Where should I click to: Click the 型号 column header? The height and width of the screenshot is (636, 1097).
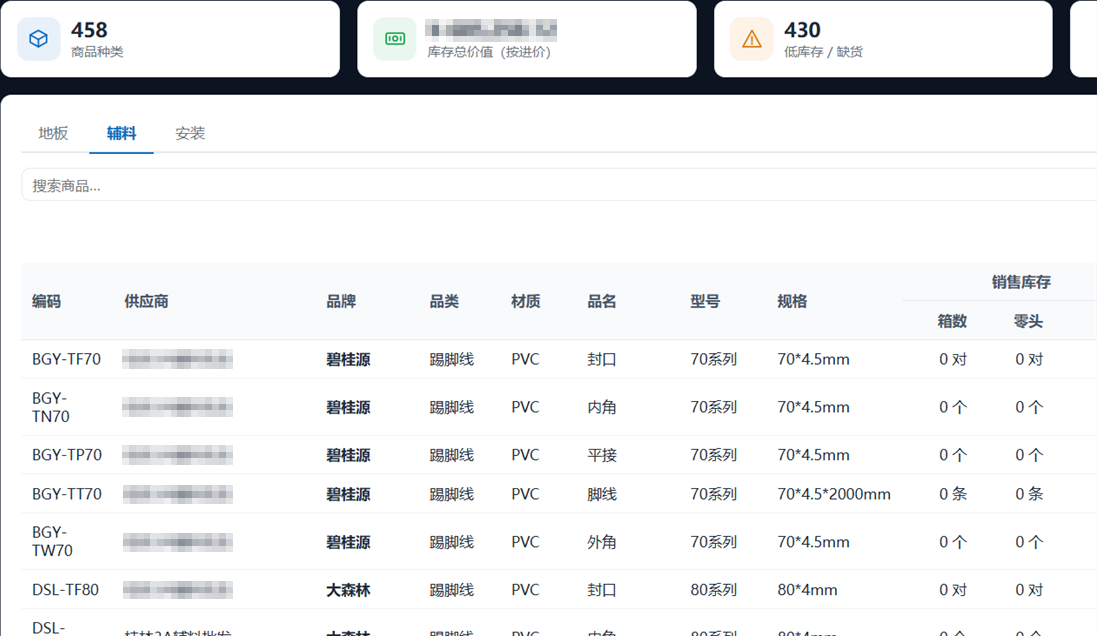pyautogui.click(x=705, y=302)
